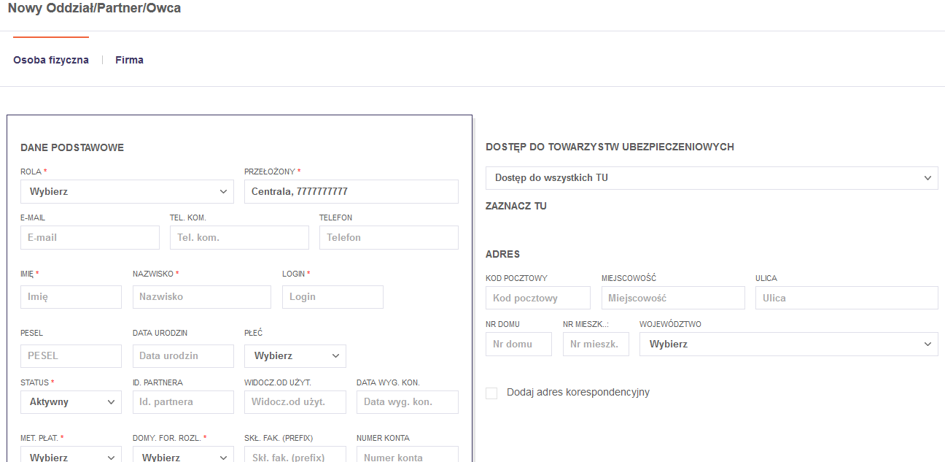The width and height of the screenshot is (945, 462).
Task: Switch to the Firma tab
Action: [x=129, y=60]
